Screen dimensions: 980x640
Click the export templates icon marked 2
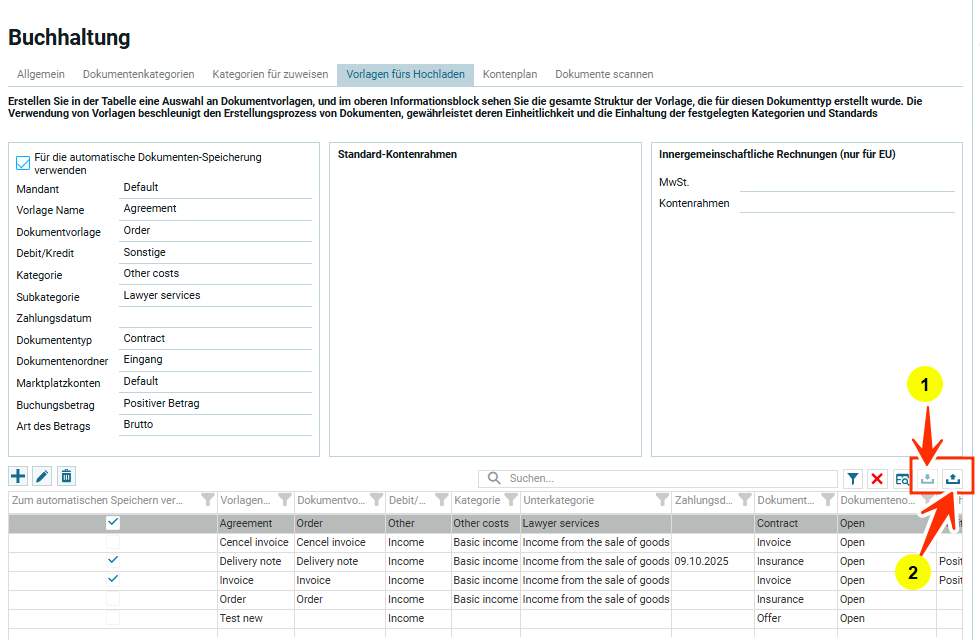(953, 479)
